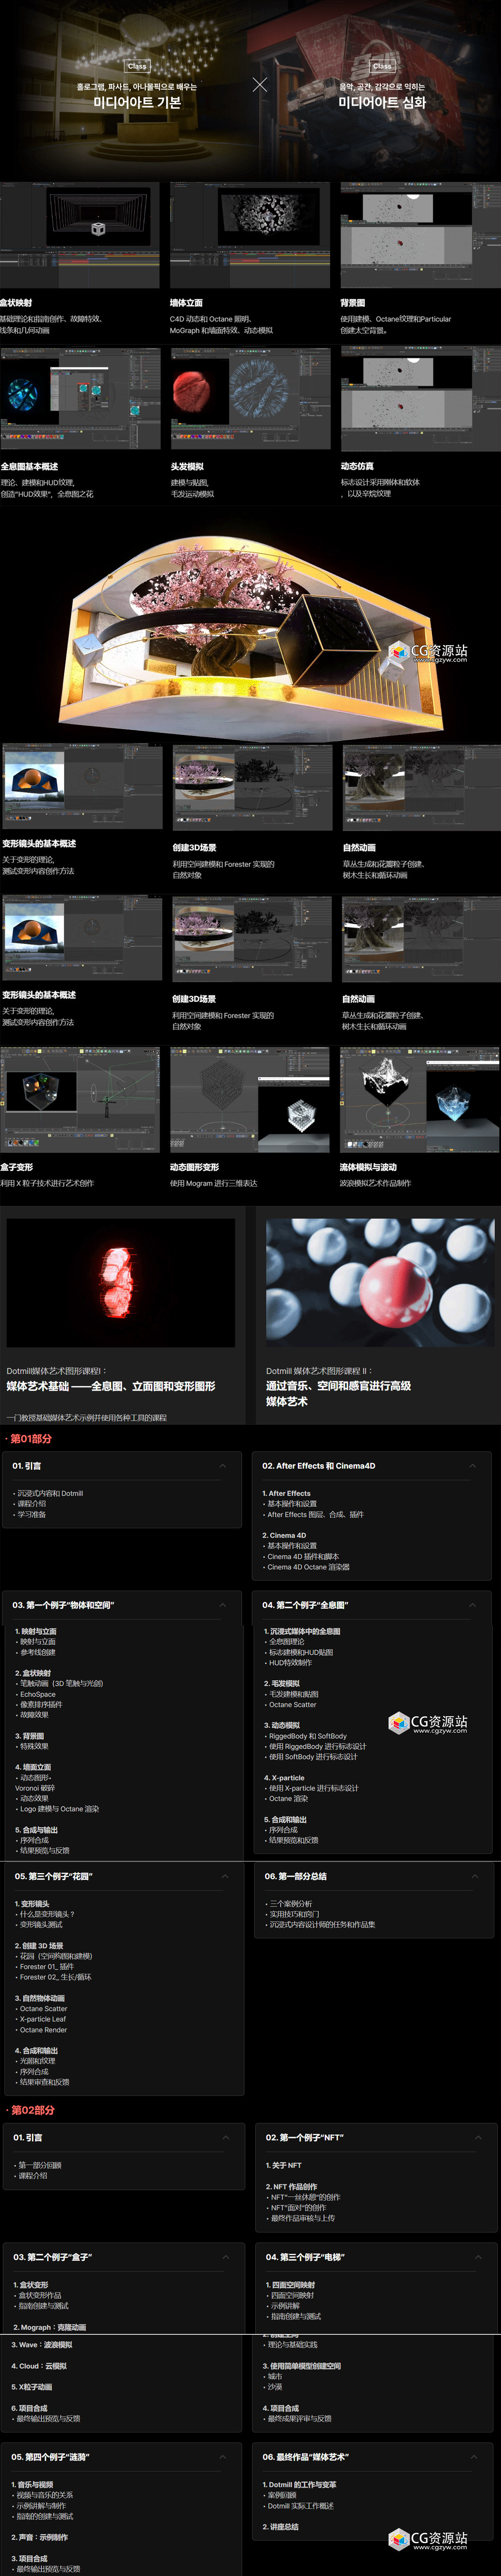Select the 3. Wave：波浪模拟 item
Image resolution: width=501 pixels, height=2576 pixels.
click(x=42, y=2345)
